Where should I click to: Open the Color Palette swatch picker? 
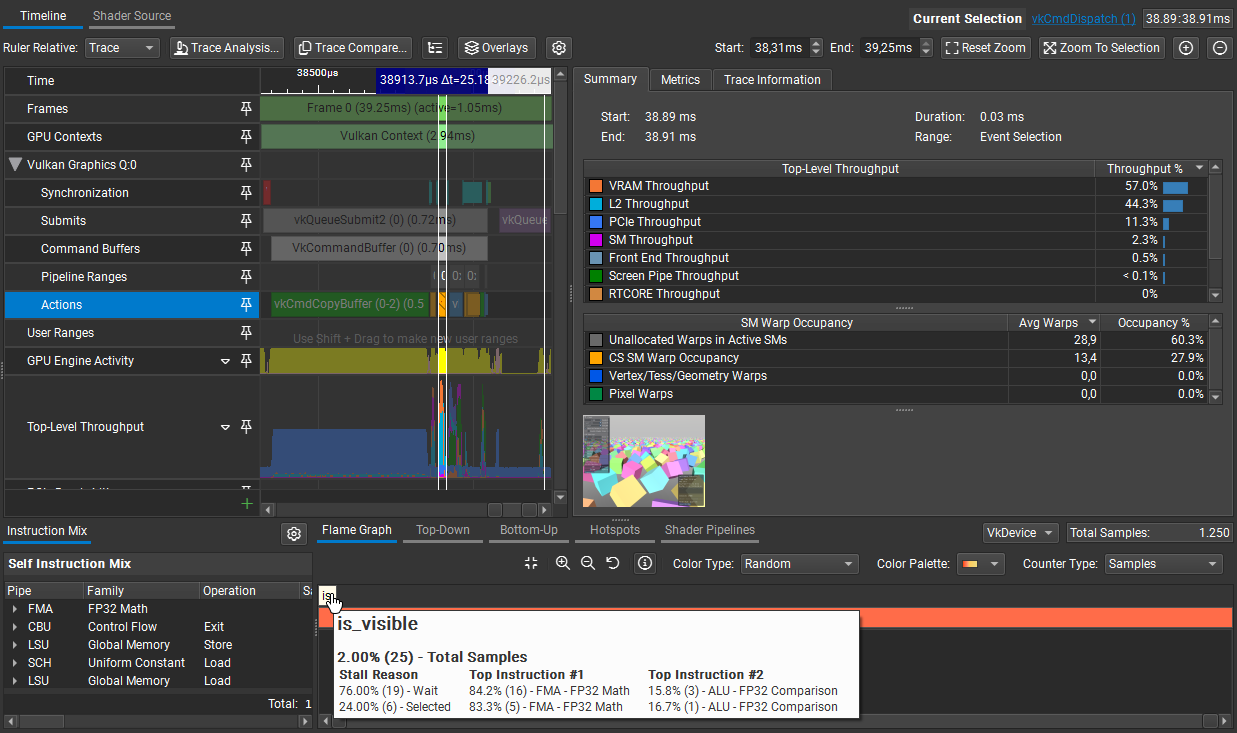(980, 564)
